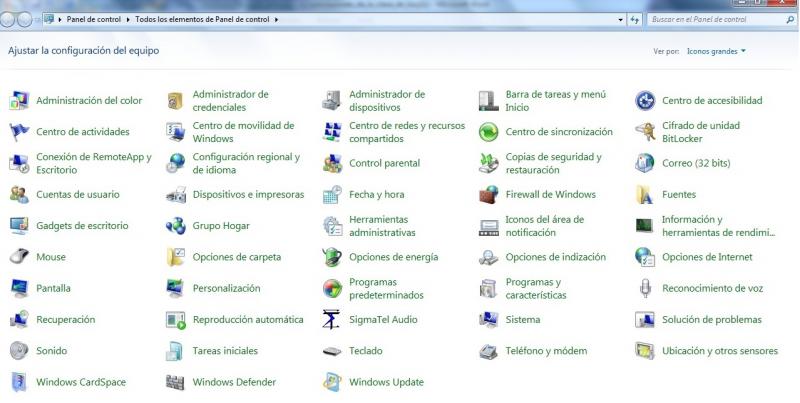This screenshot has height=403, width=800.
Task: Open the Personalización link
Action: pyautogui.click(x=226, y=288)
